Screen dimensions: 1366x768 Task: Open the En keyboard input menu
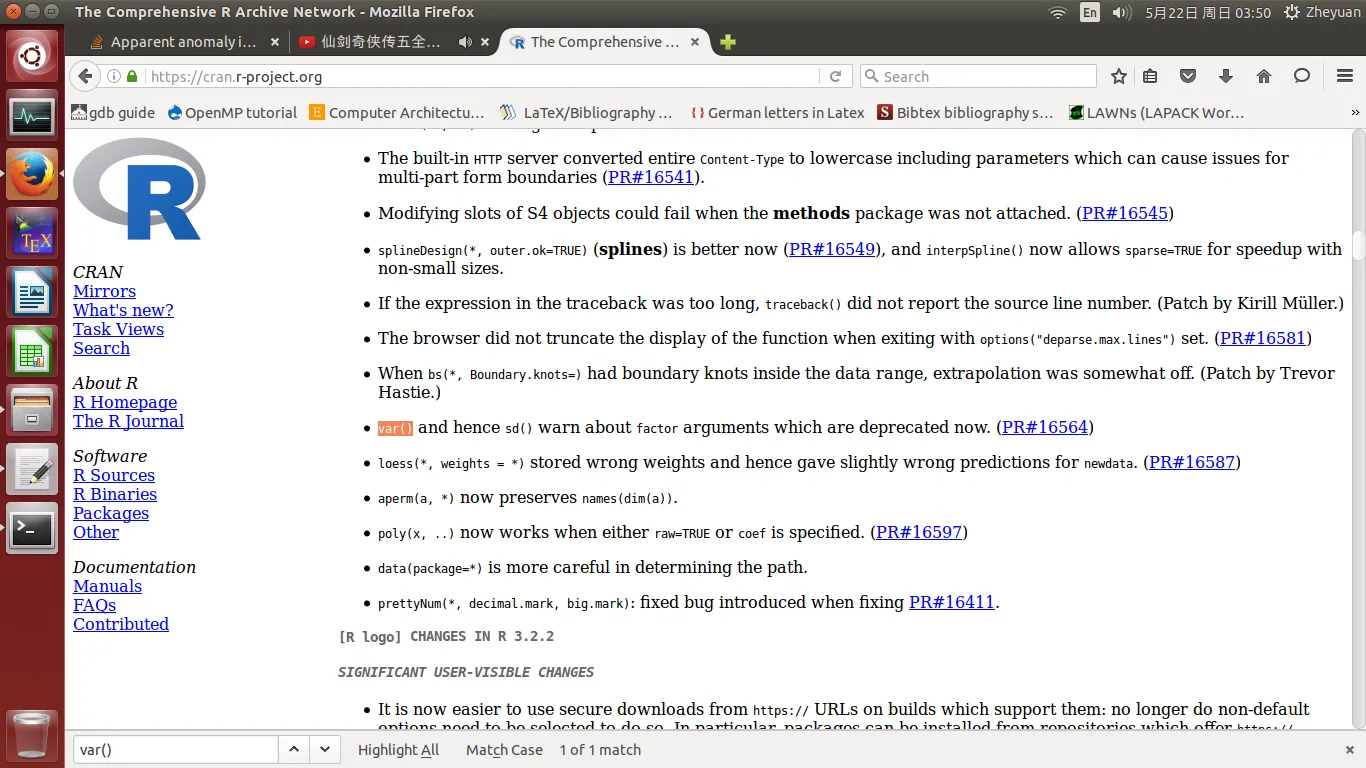click(x=1090, y=12)
